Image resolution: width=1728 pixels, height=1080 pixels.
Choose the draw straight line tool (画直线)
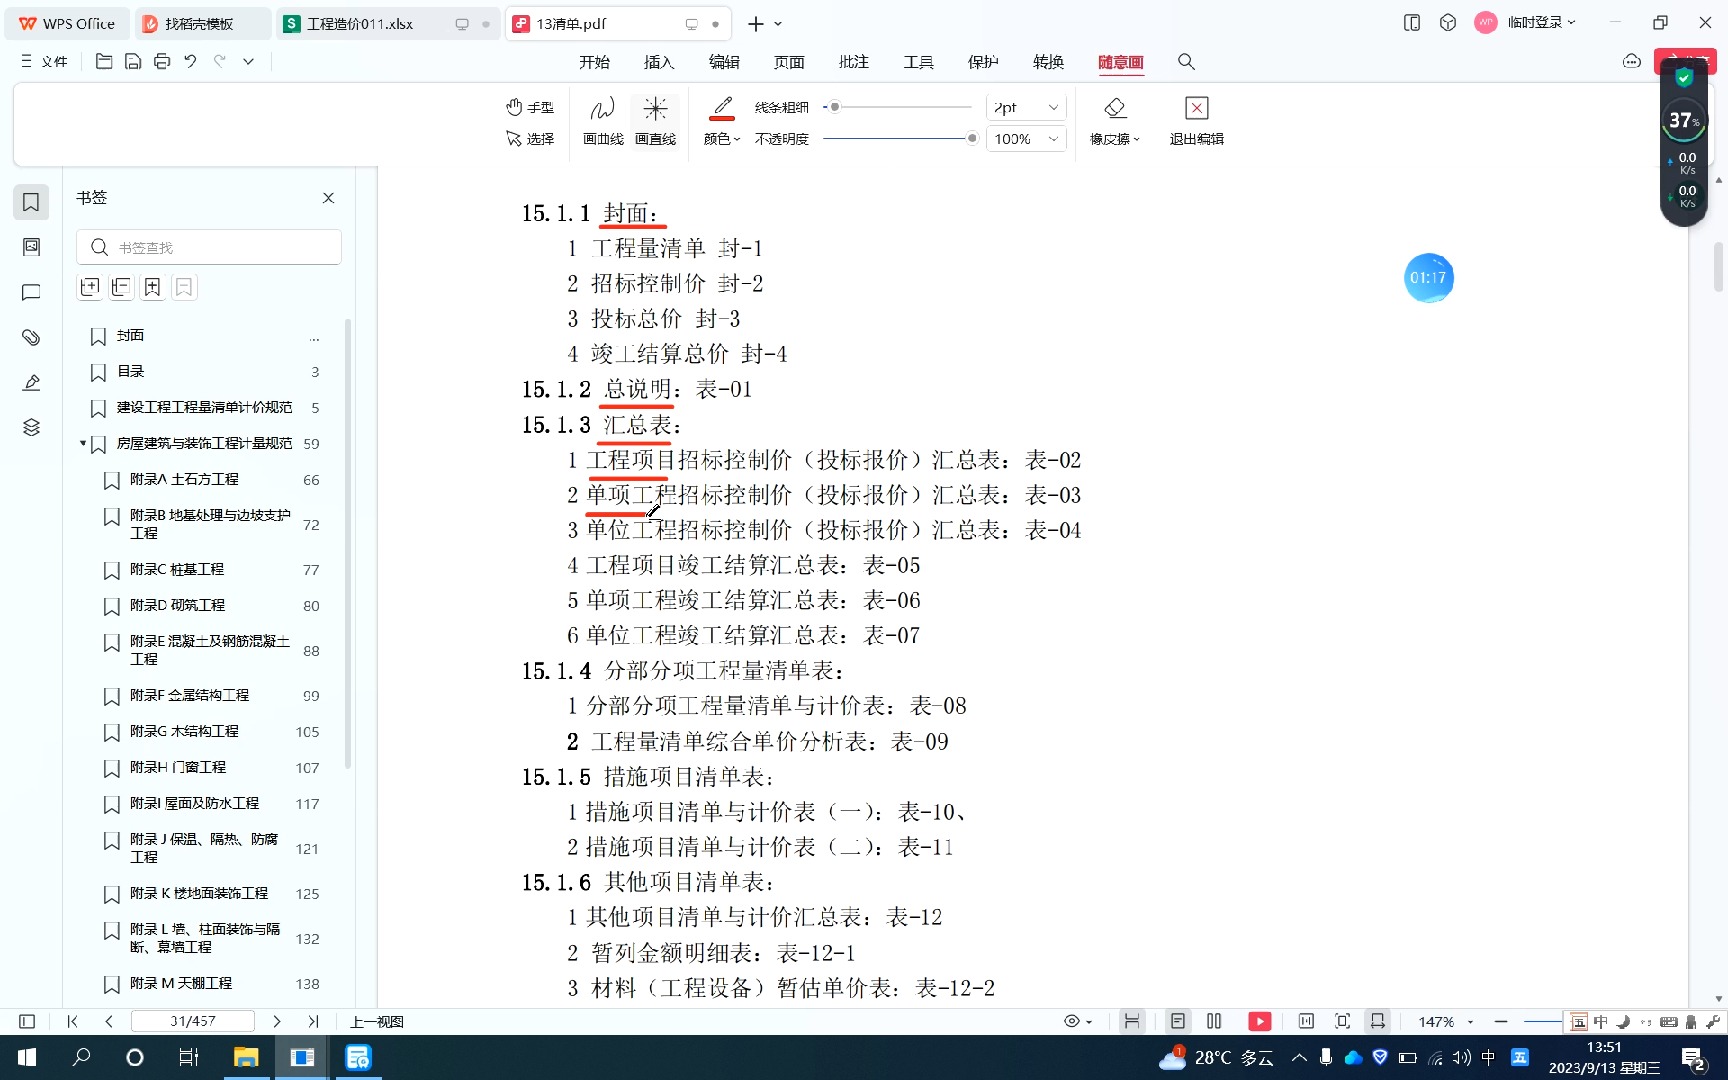click(x=655, y=121)
